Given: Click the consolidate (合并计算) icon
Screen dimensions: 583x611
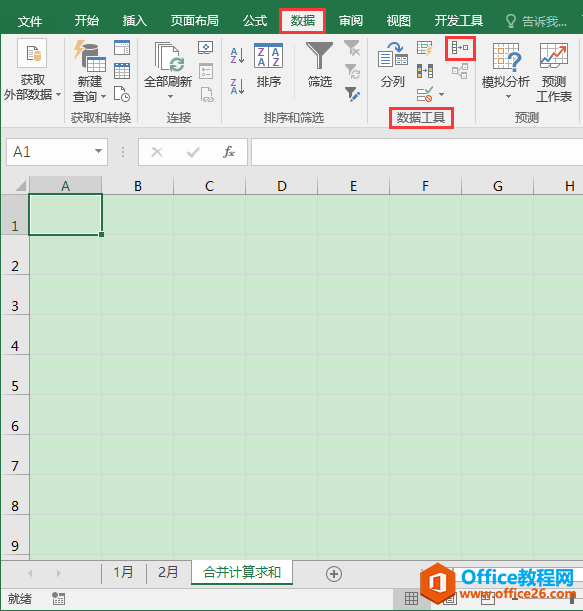Looking at the screenshot, I should (460, 48).
